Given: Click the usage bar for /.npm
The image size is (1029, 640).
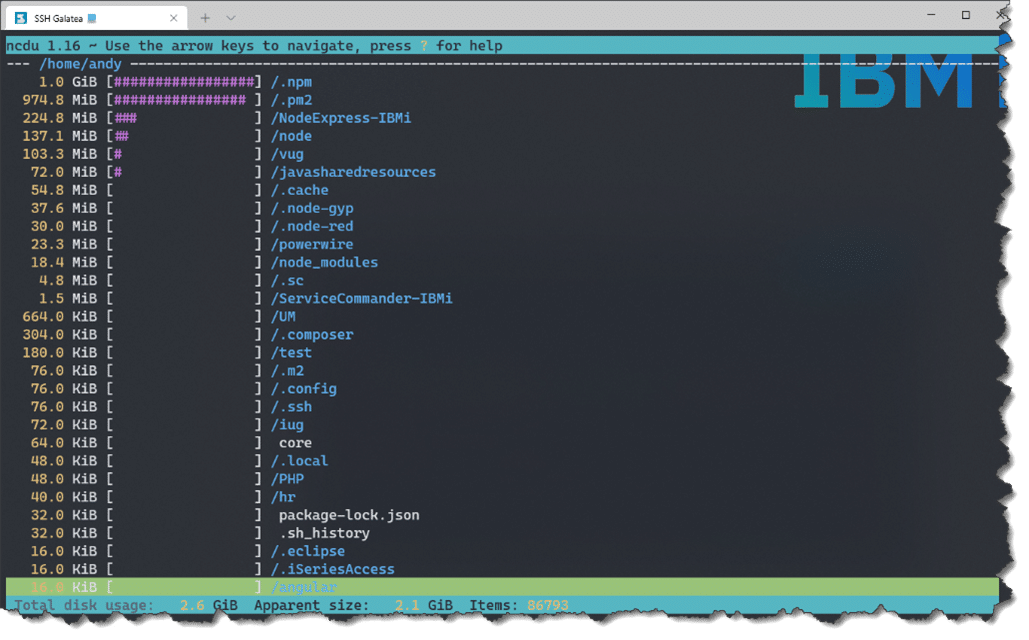Looking at the screenshot, I should tap(184, 82).
